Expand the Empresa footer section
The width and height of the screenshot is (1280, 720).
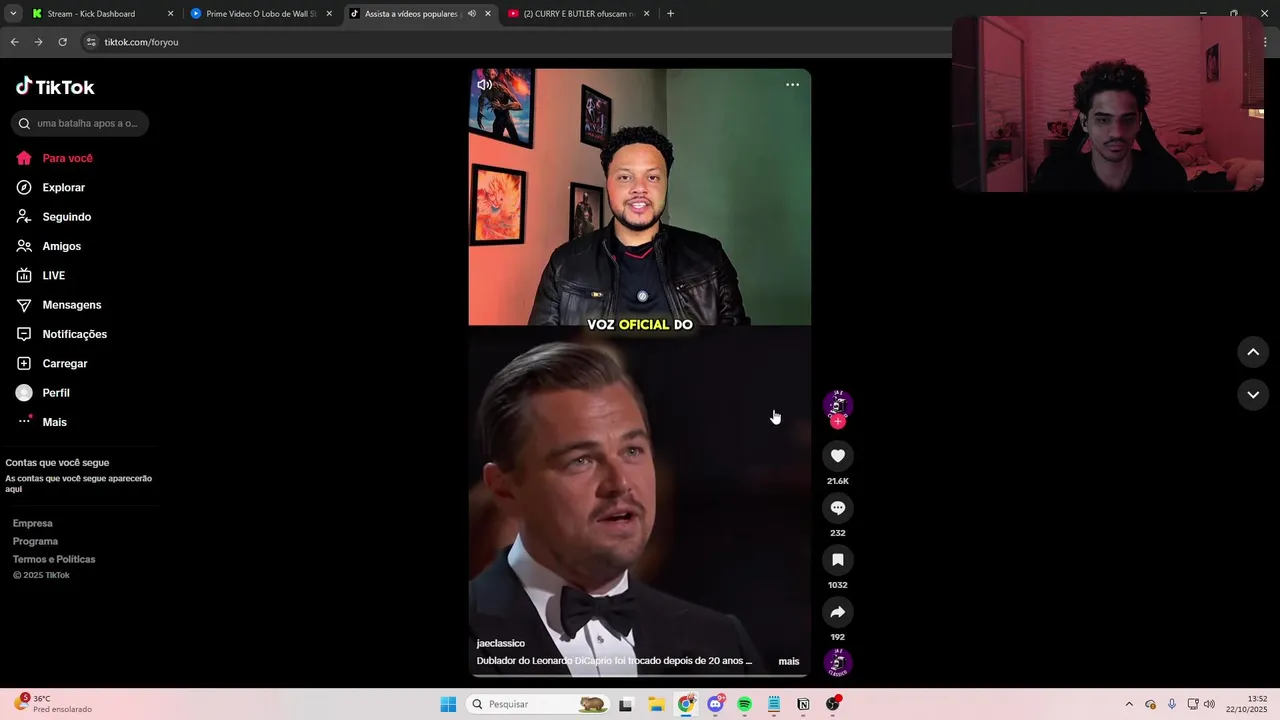click(33, 523)
